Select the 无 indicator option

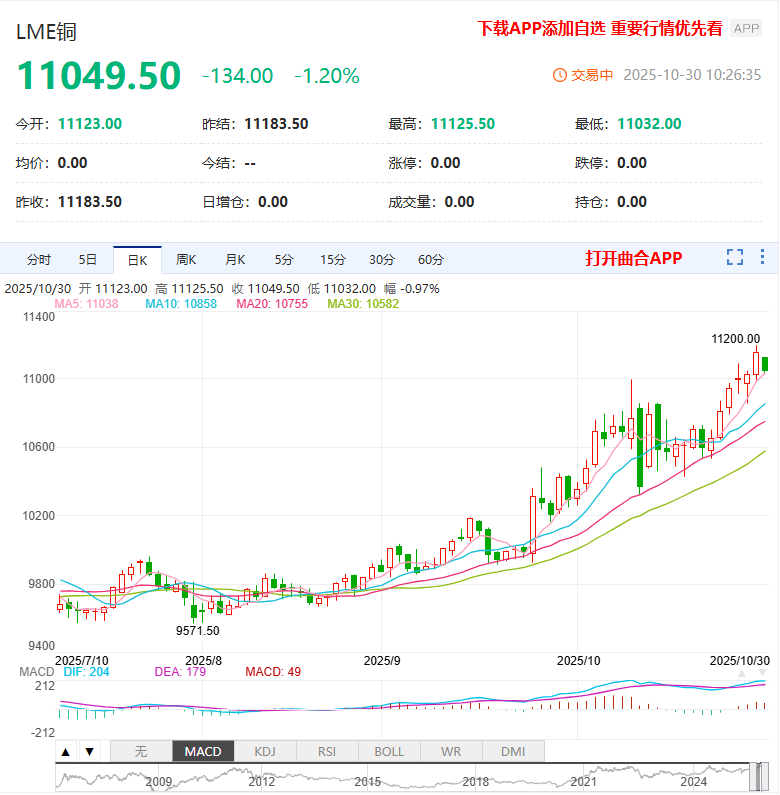point(141,752)
